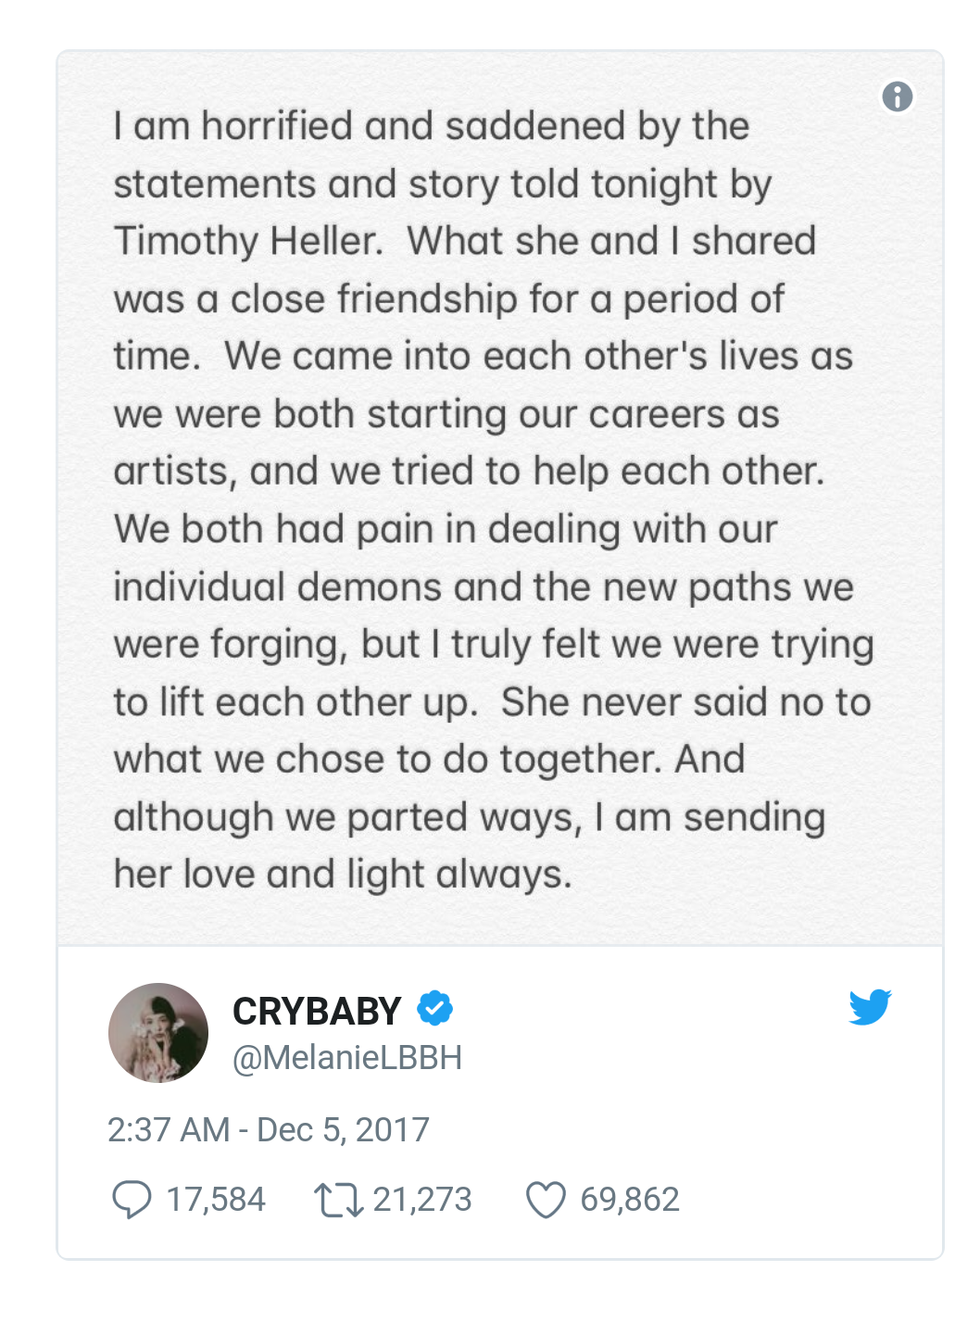
Task: Click the retweet arrows icon
Action: (x=338, y=1199)
